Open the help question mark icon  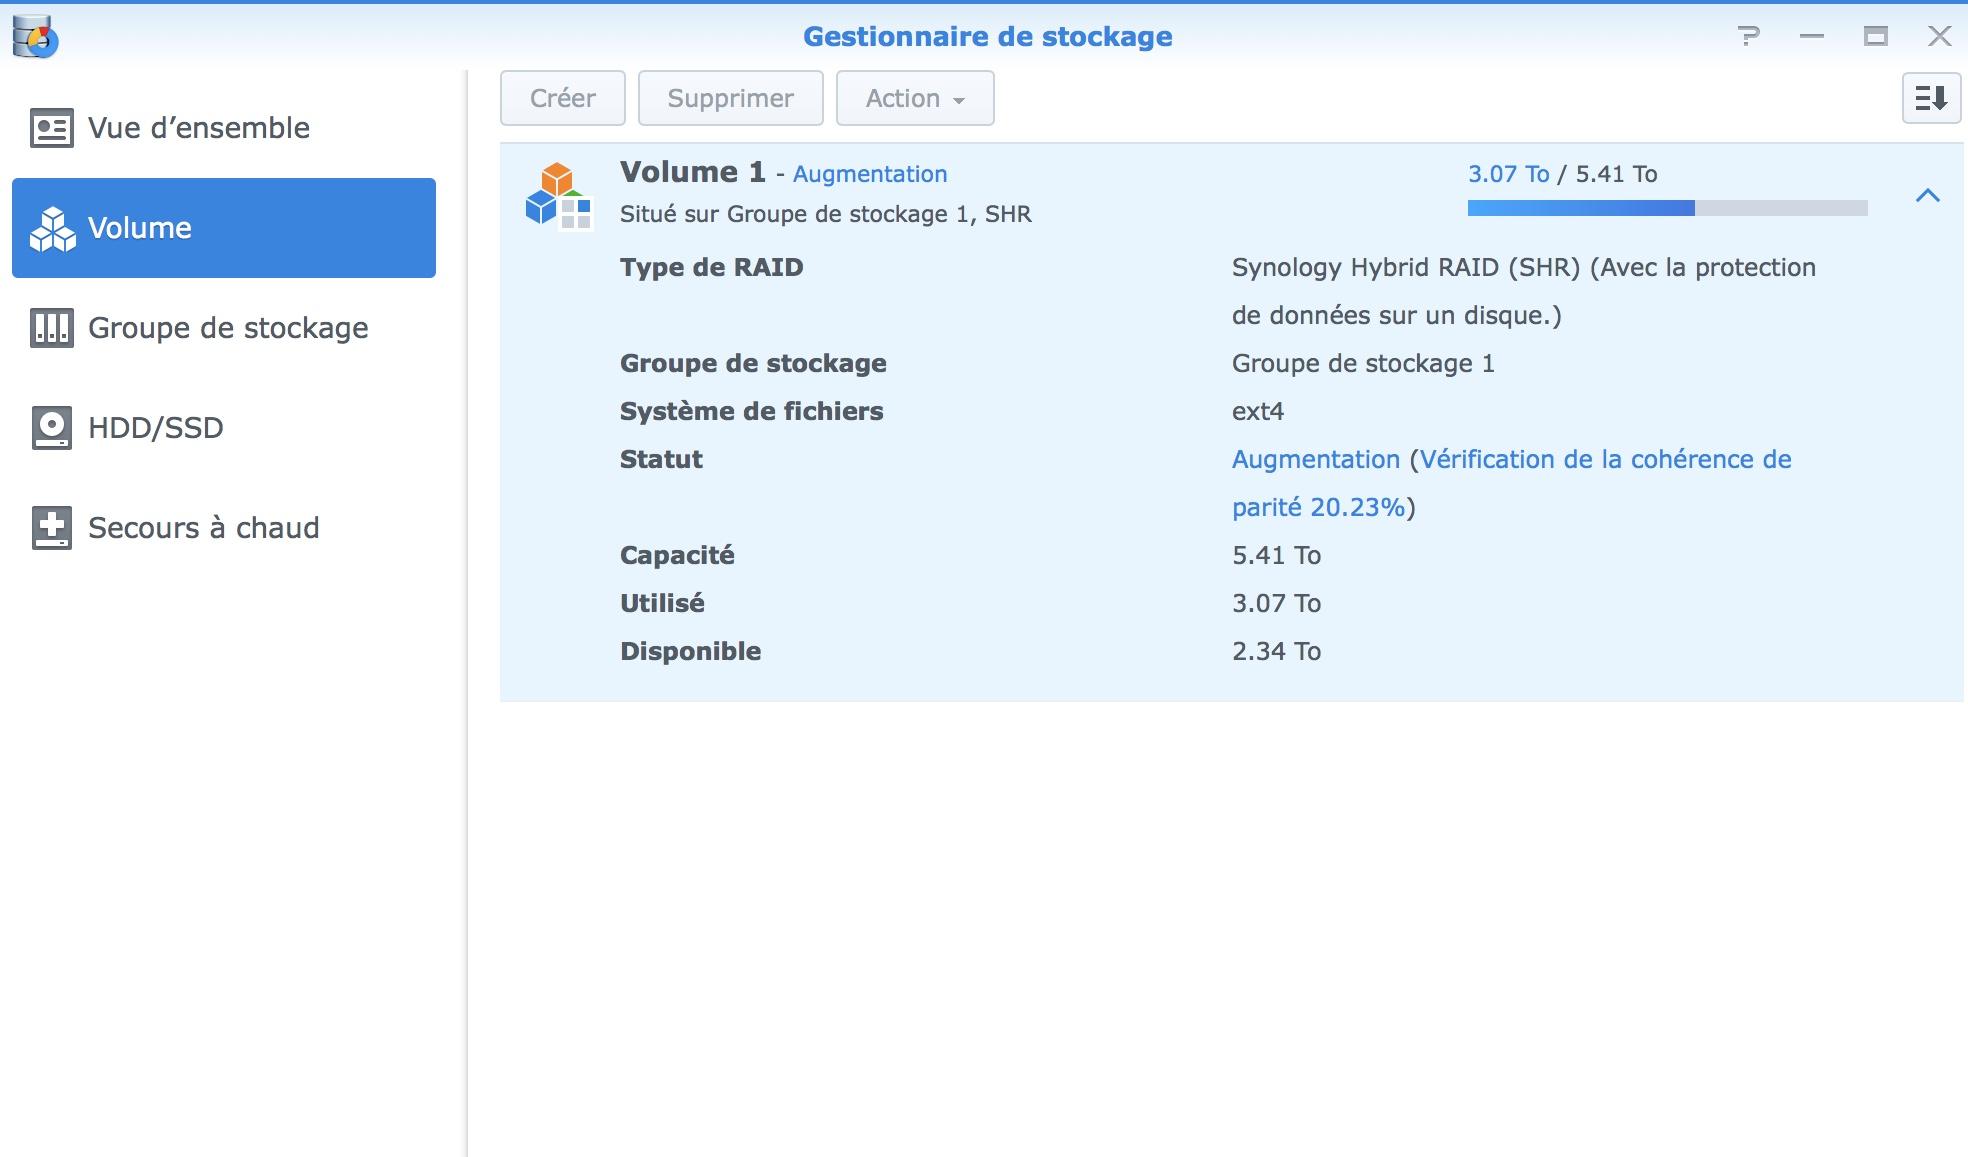pyautogui.click(x=1748, y=37)
